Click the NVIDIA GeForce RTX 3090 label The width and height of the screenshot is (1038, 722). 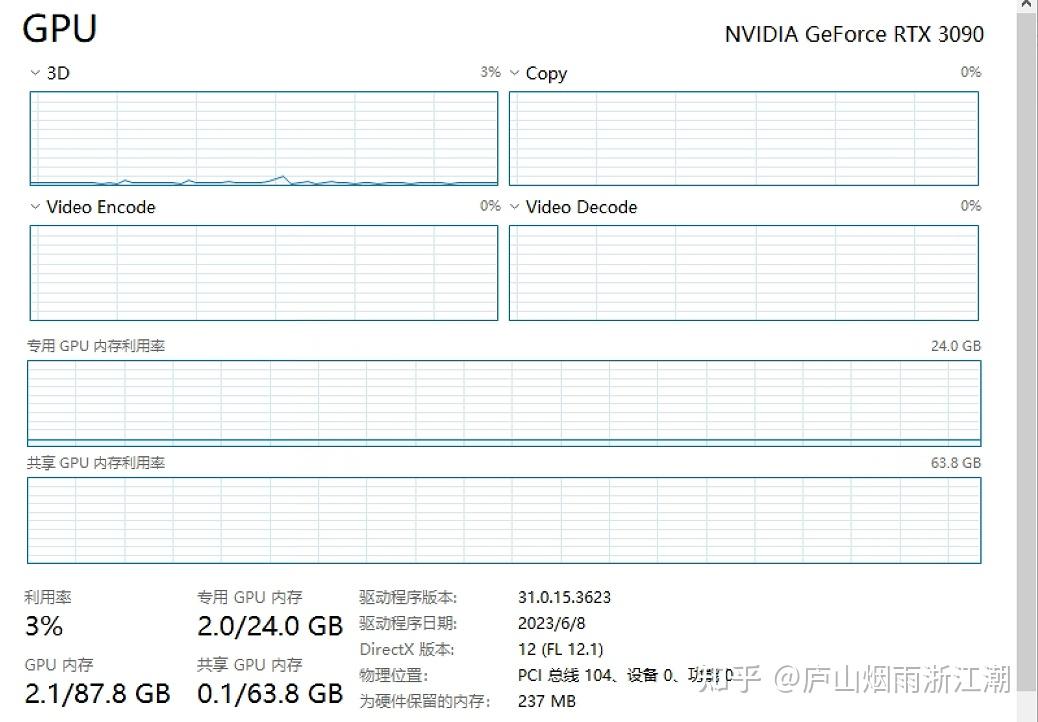[x=854, y=34]
